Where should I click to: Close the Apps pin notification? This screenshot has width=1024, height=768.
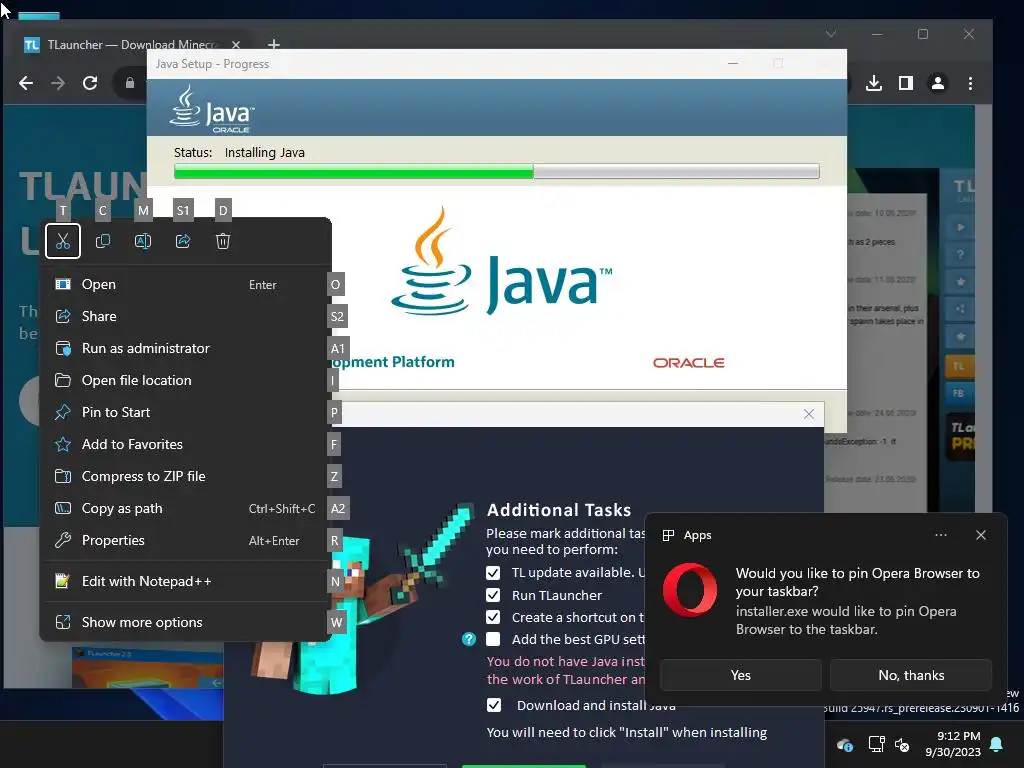tap(981, 535)
